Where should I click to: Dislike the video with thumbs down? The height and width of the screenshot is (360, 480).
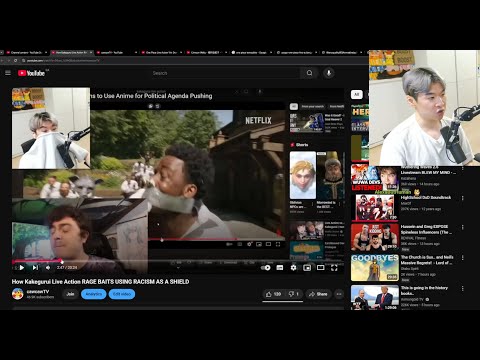tap(293, 294)
